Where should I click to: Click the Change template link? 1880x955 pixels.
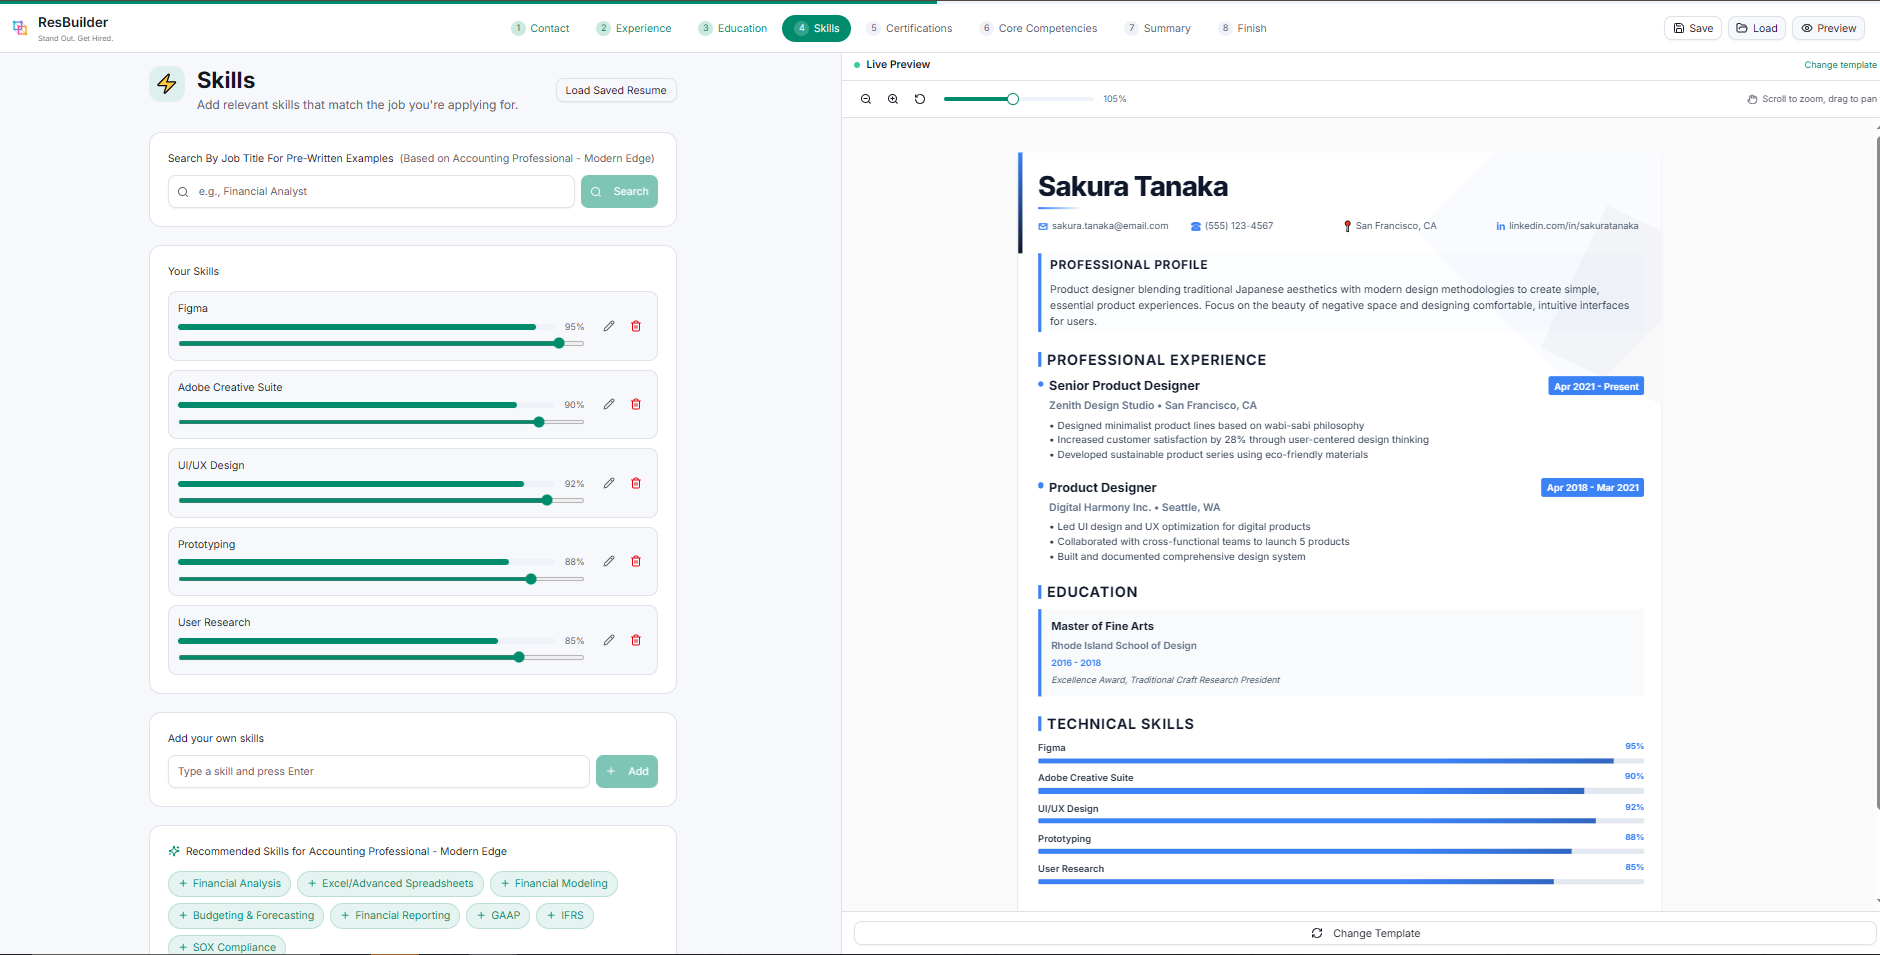(x=1840, y=65)
